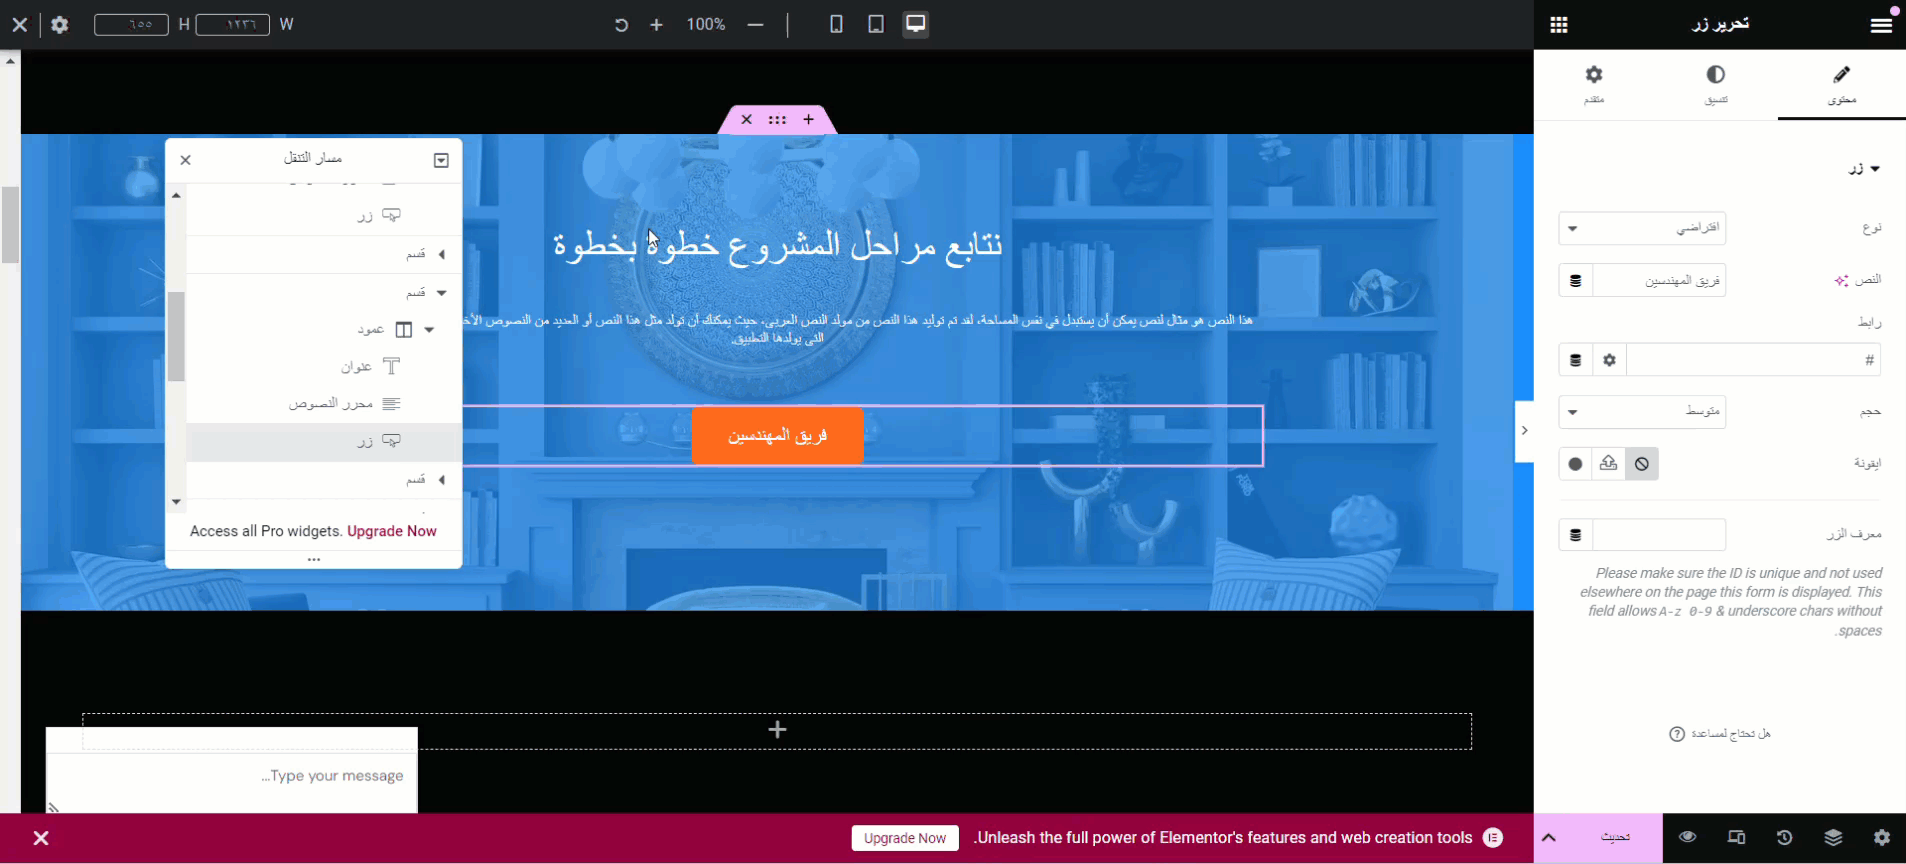Click the section drag handle dots icon
The height and width of the screenshot is (864, 1906).
[777, 120]
